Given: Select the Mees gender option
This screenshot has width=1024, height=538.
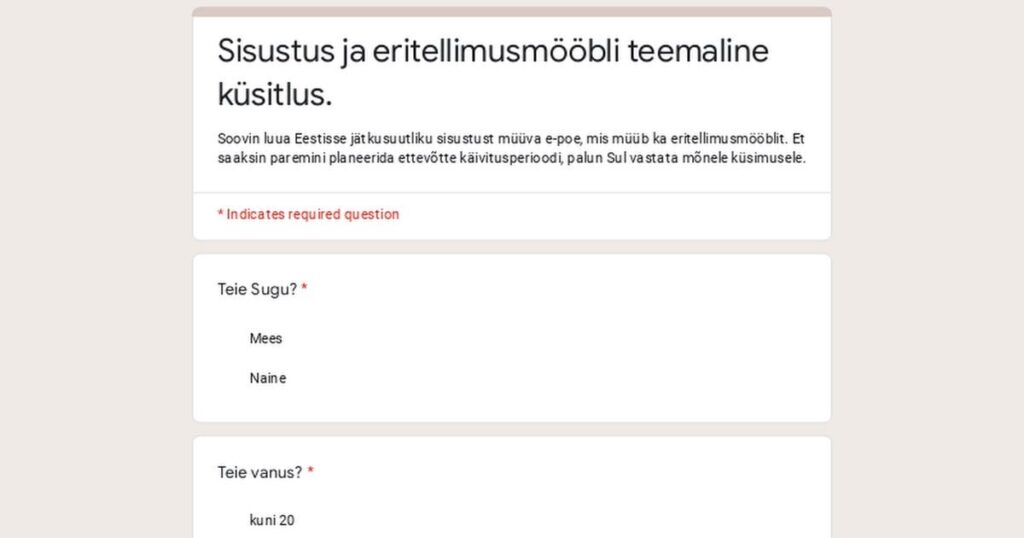Looking at the screenshot, I should [265, 338].
